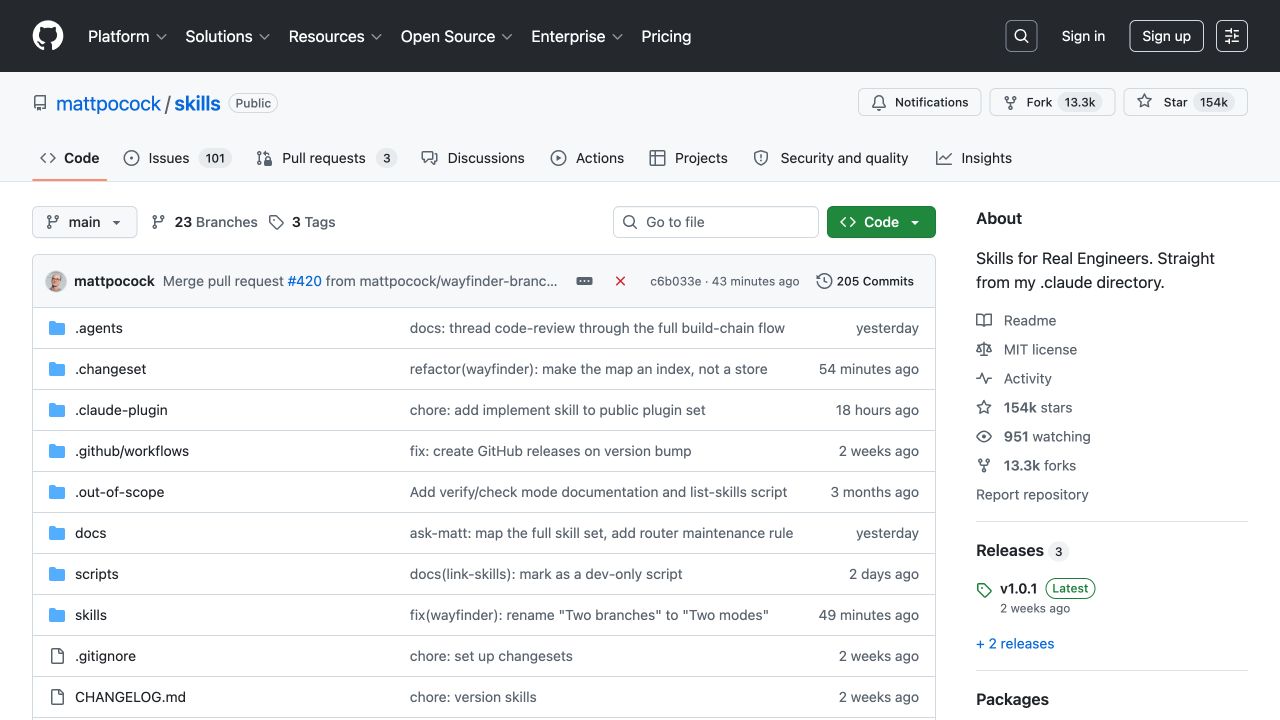Open commit 'docs(link-skills): mark as a dev-only script'
This screenshot has height=720, width=1280.
(546, 574)
